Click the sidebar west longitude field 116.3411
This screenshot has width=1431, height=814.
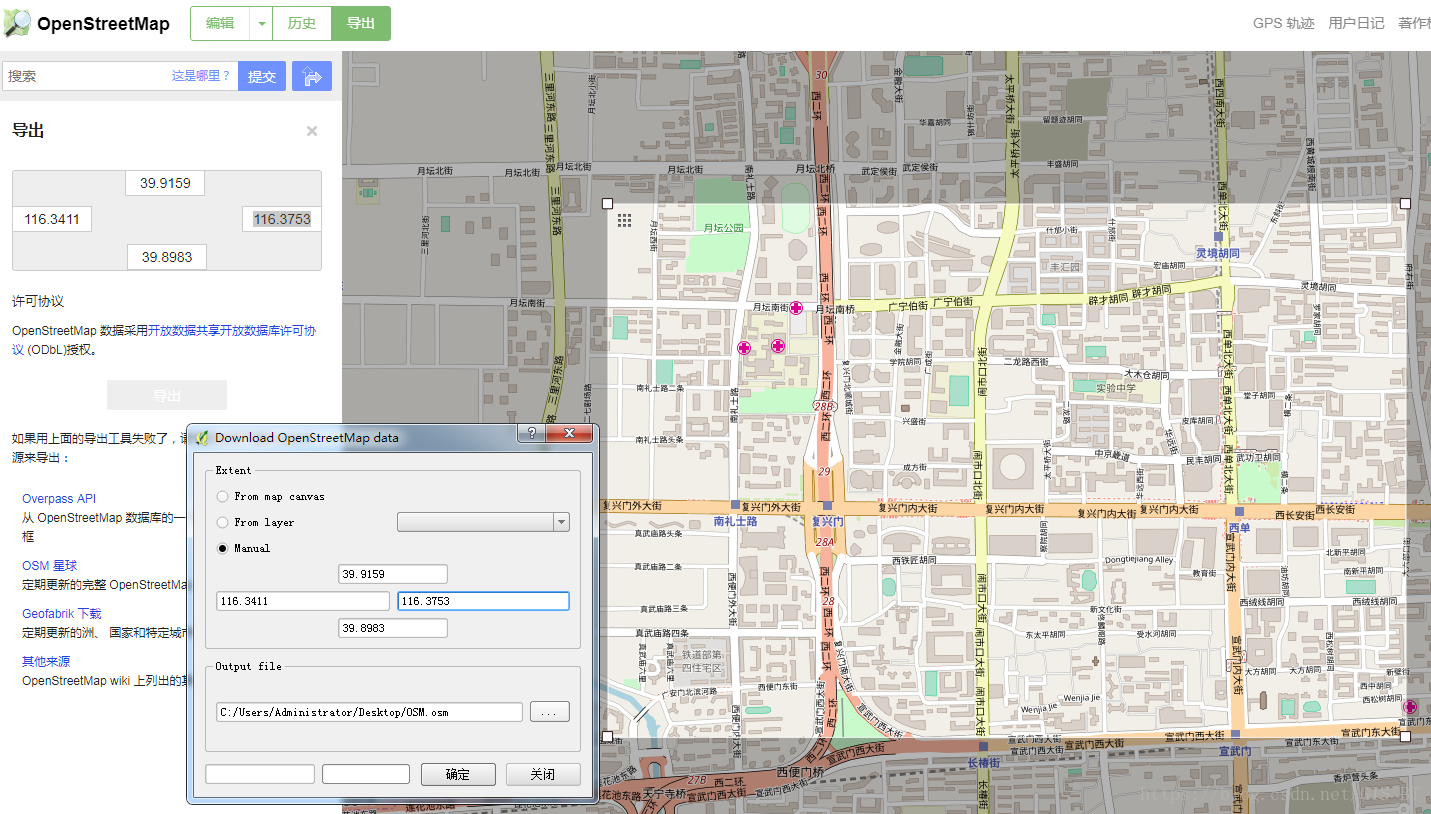pos(52,219)
